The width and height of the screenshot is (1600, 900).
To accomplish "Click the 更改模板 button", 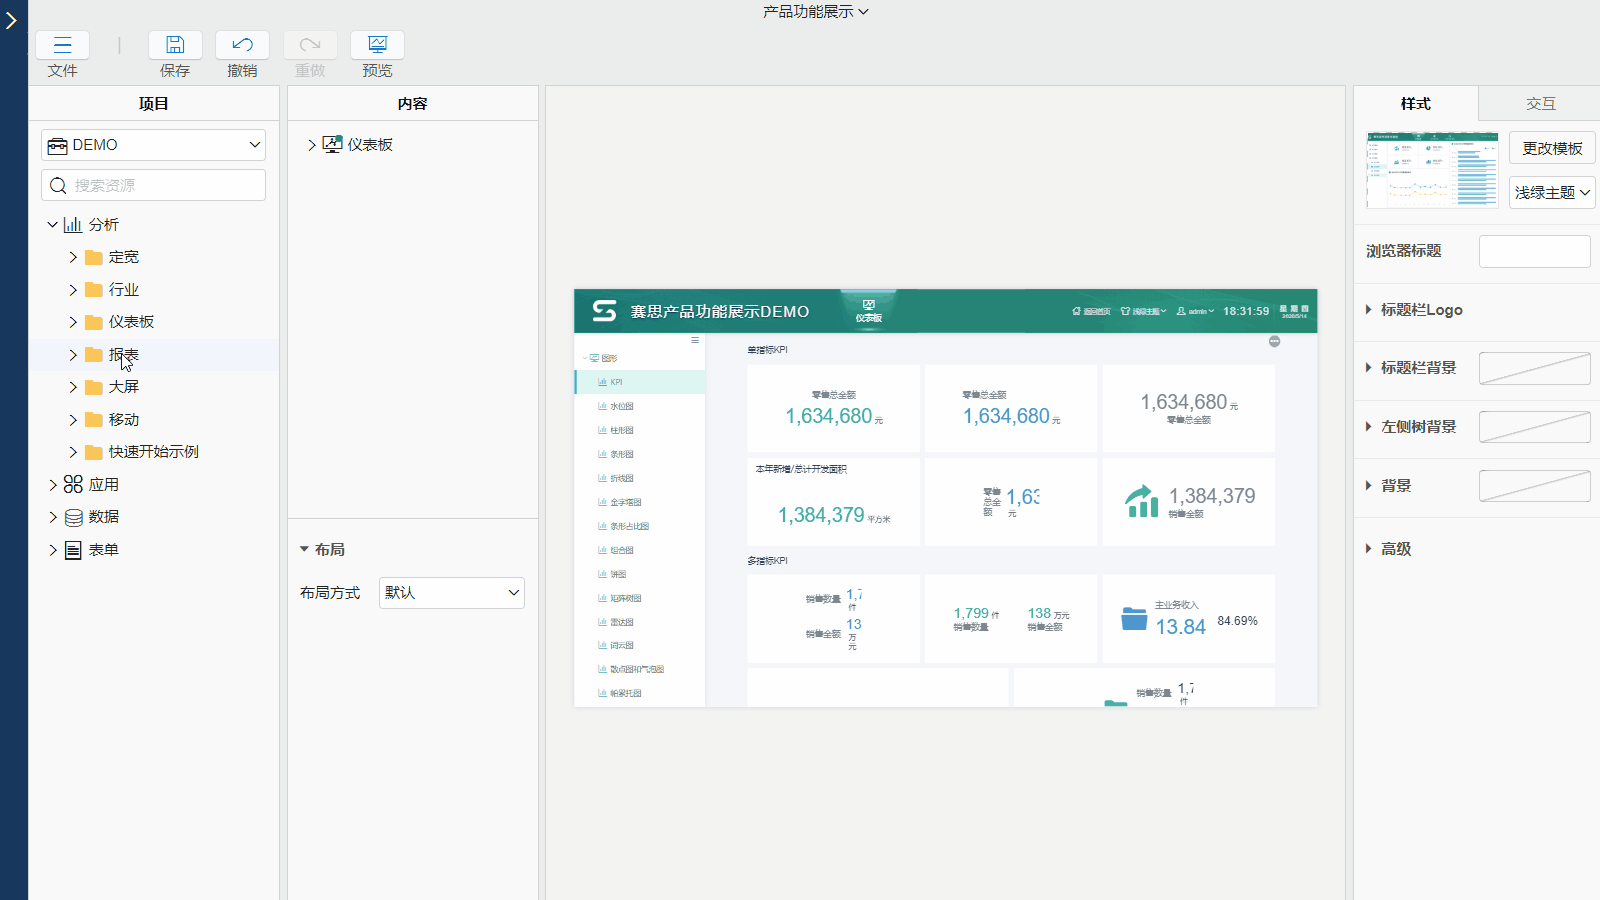I will 1551,148.
